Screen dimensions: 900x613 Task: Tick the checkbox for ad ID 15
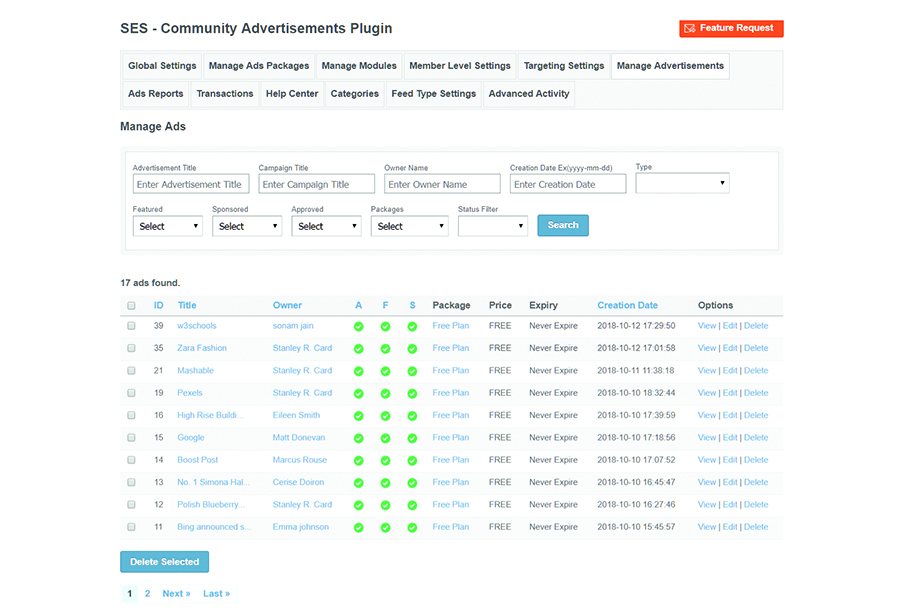click(131, 438)
